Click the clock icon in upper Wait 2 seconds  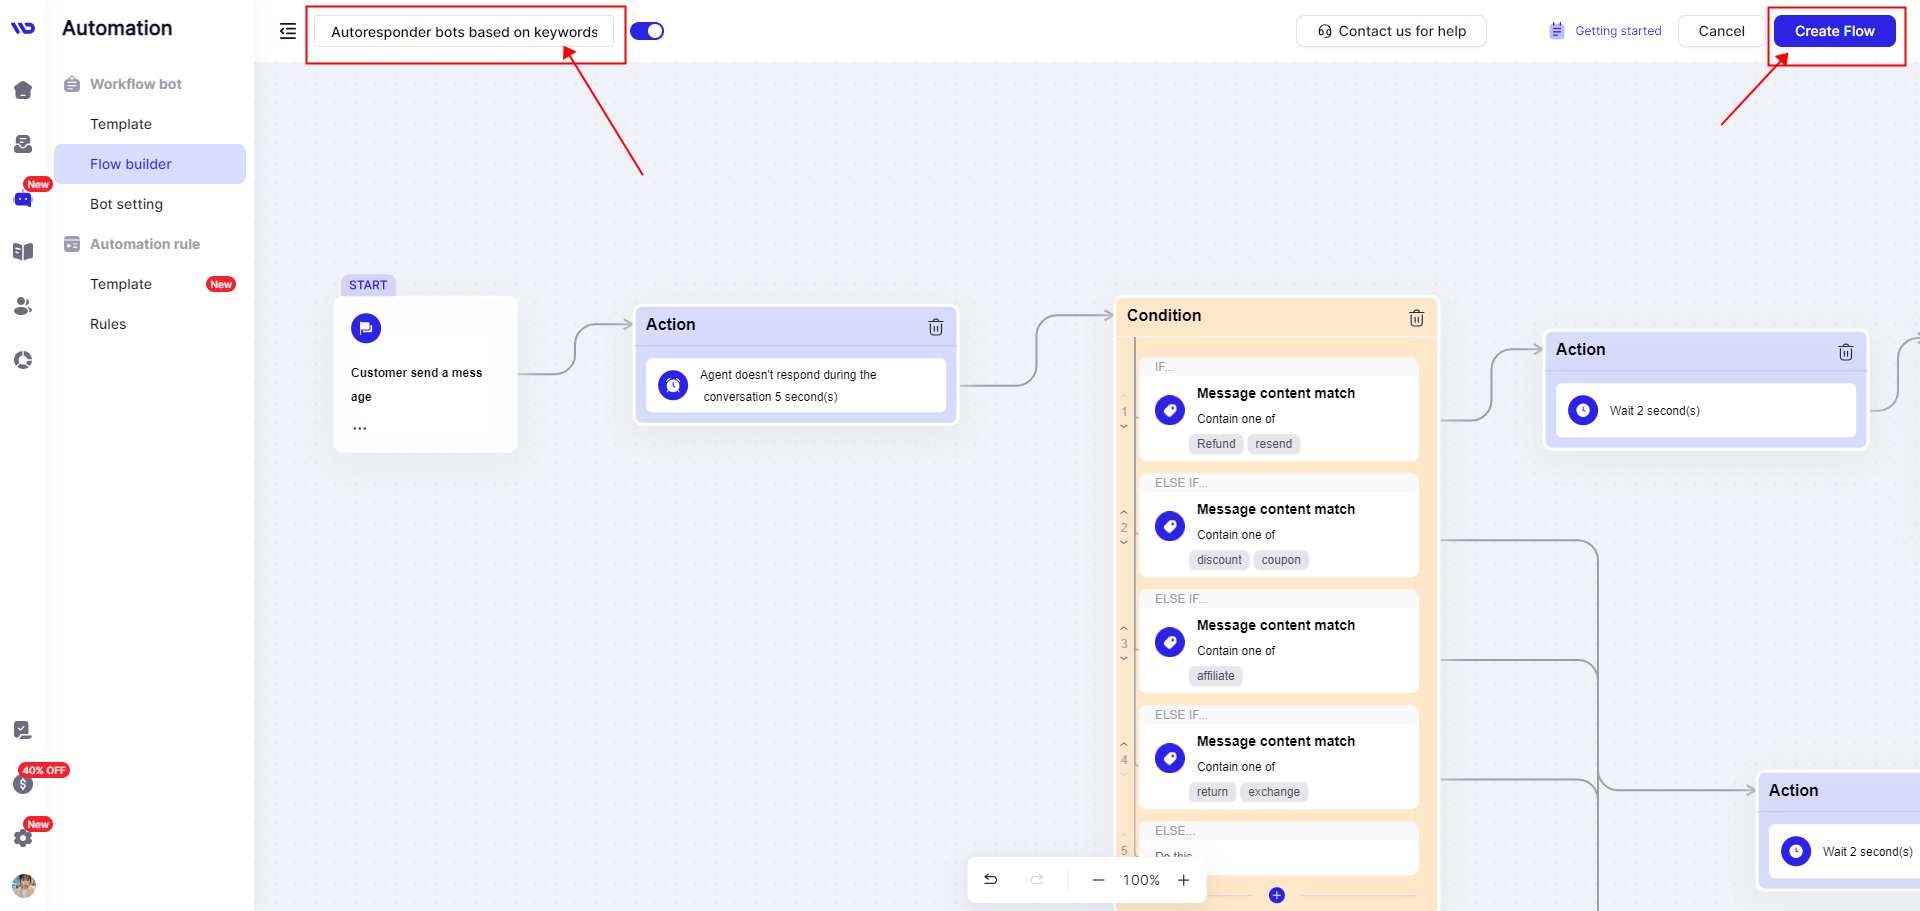click(x=1583, y=410)
